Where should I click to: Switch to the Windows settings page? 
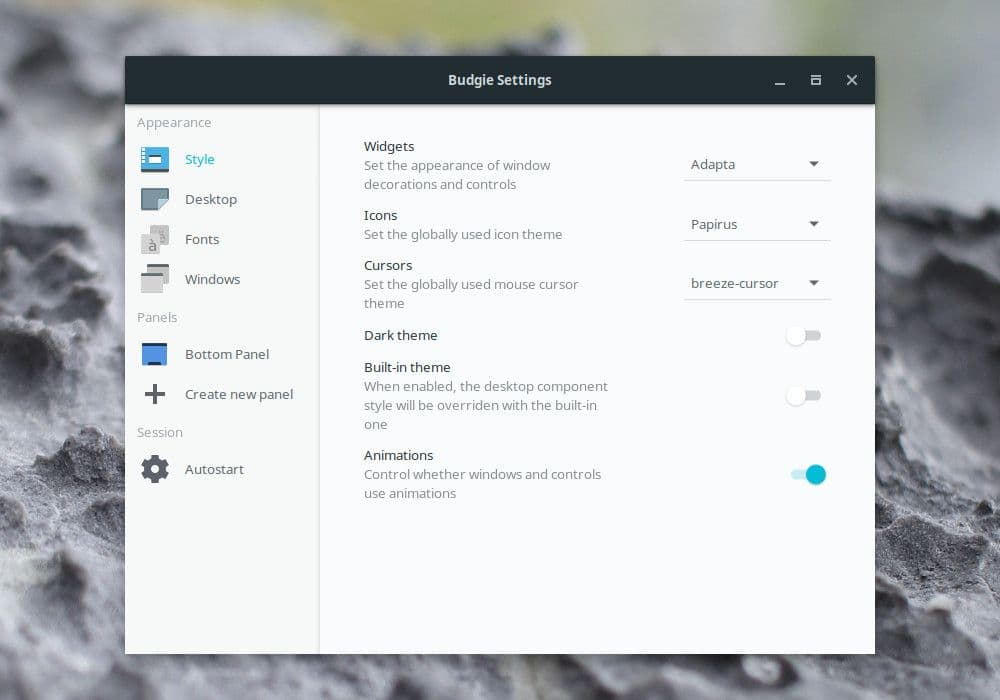coord(222,279)
